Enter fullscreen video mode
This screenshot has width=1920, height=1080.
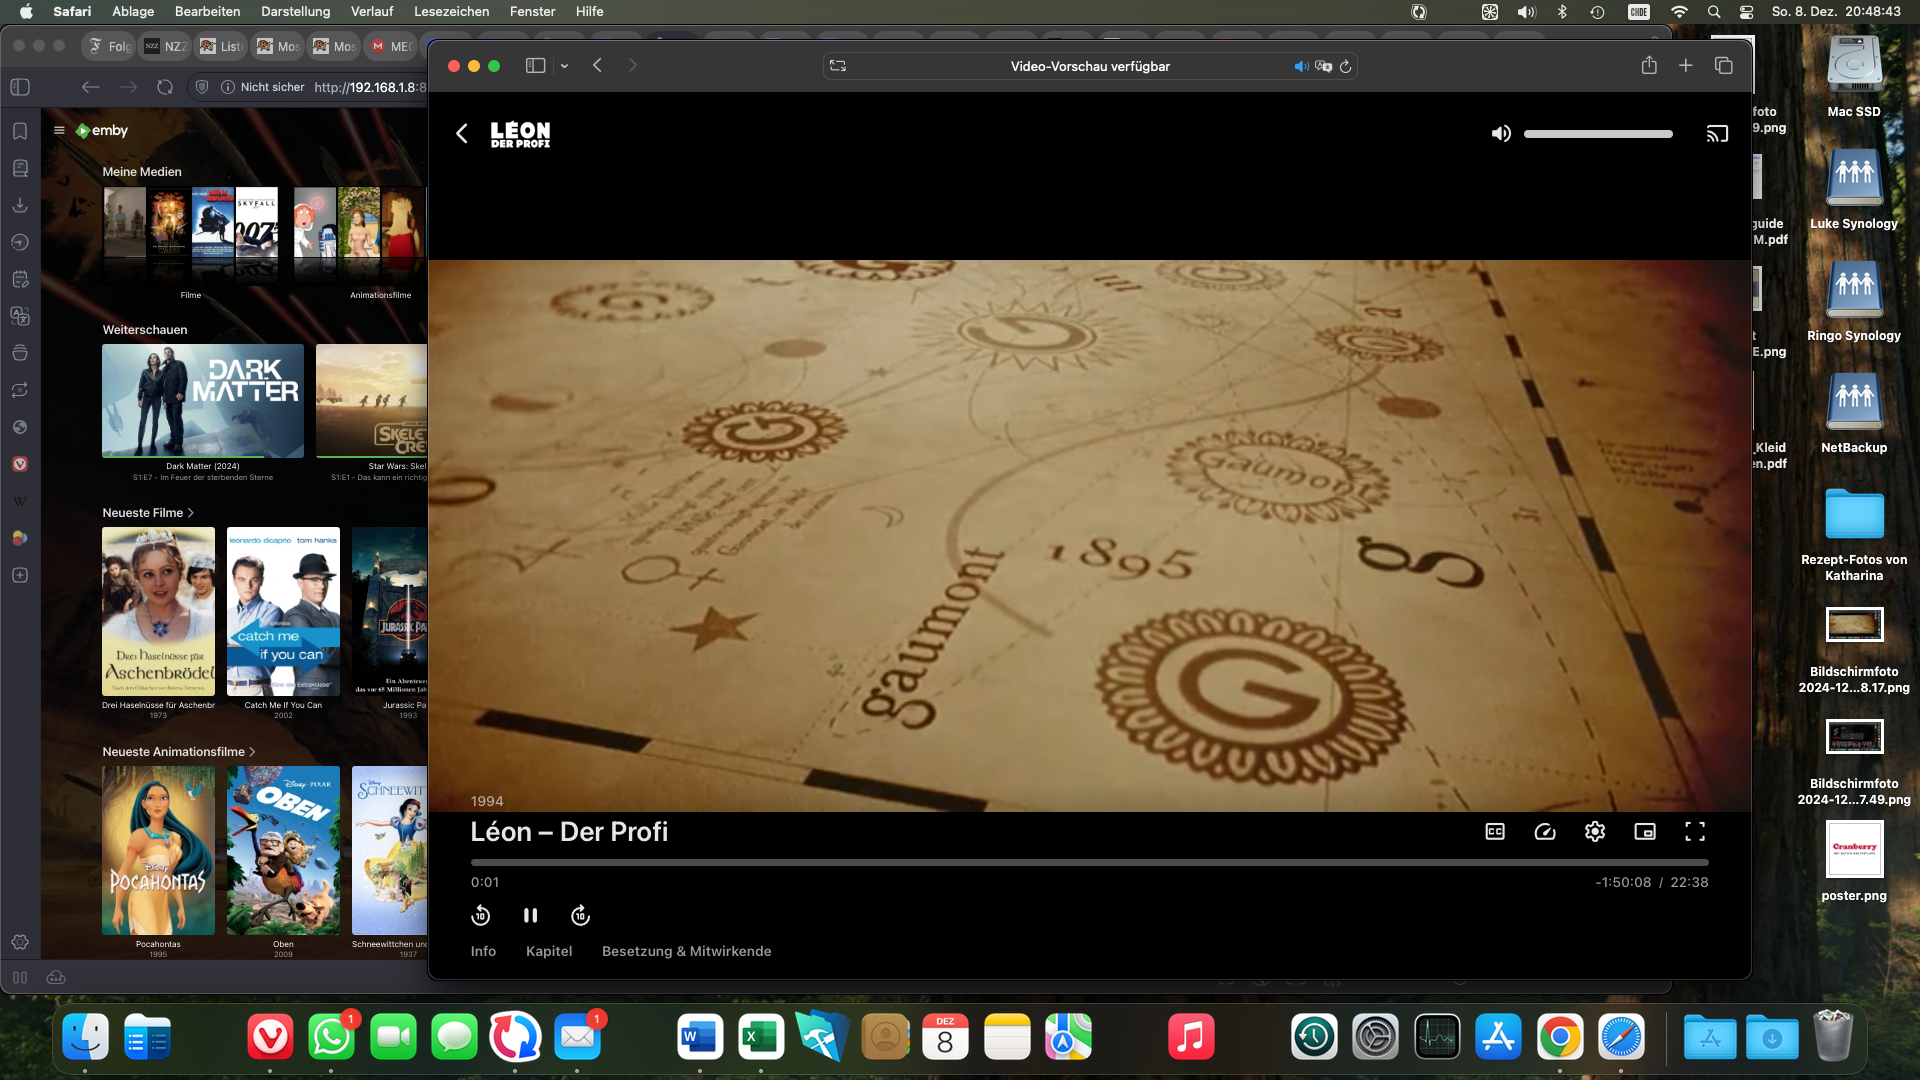click(x=1695, y=832)
